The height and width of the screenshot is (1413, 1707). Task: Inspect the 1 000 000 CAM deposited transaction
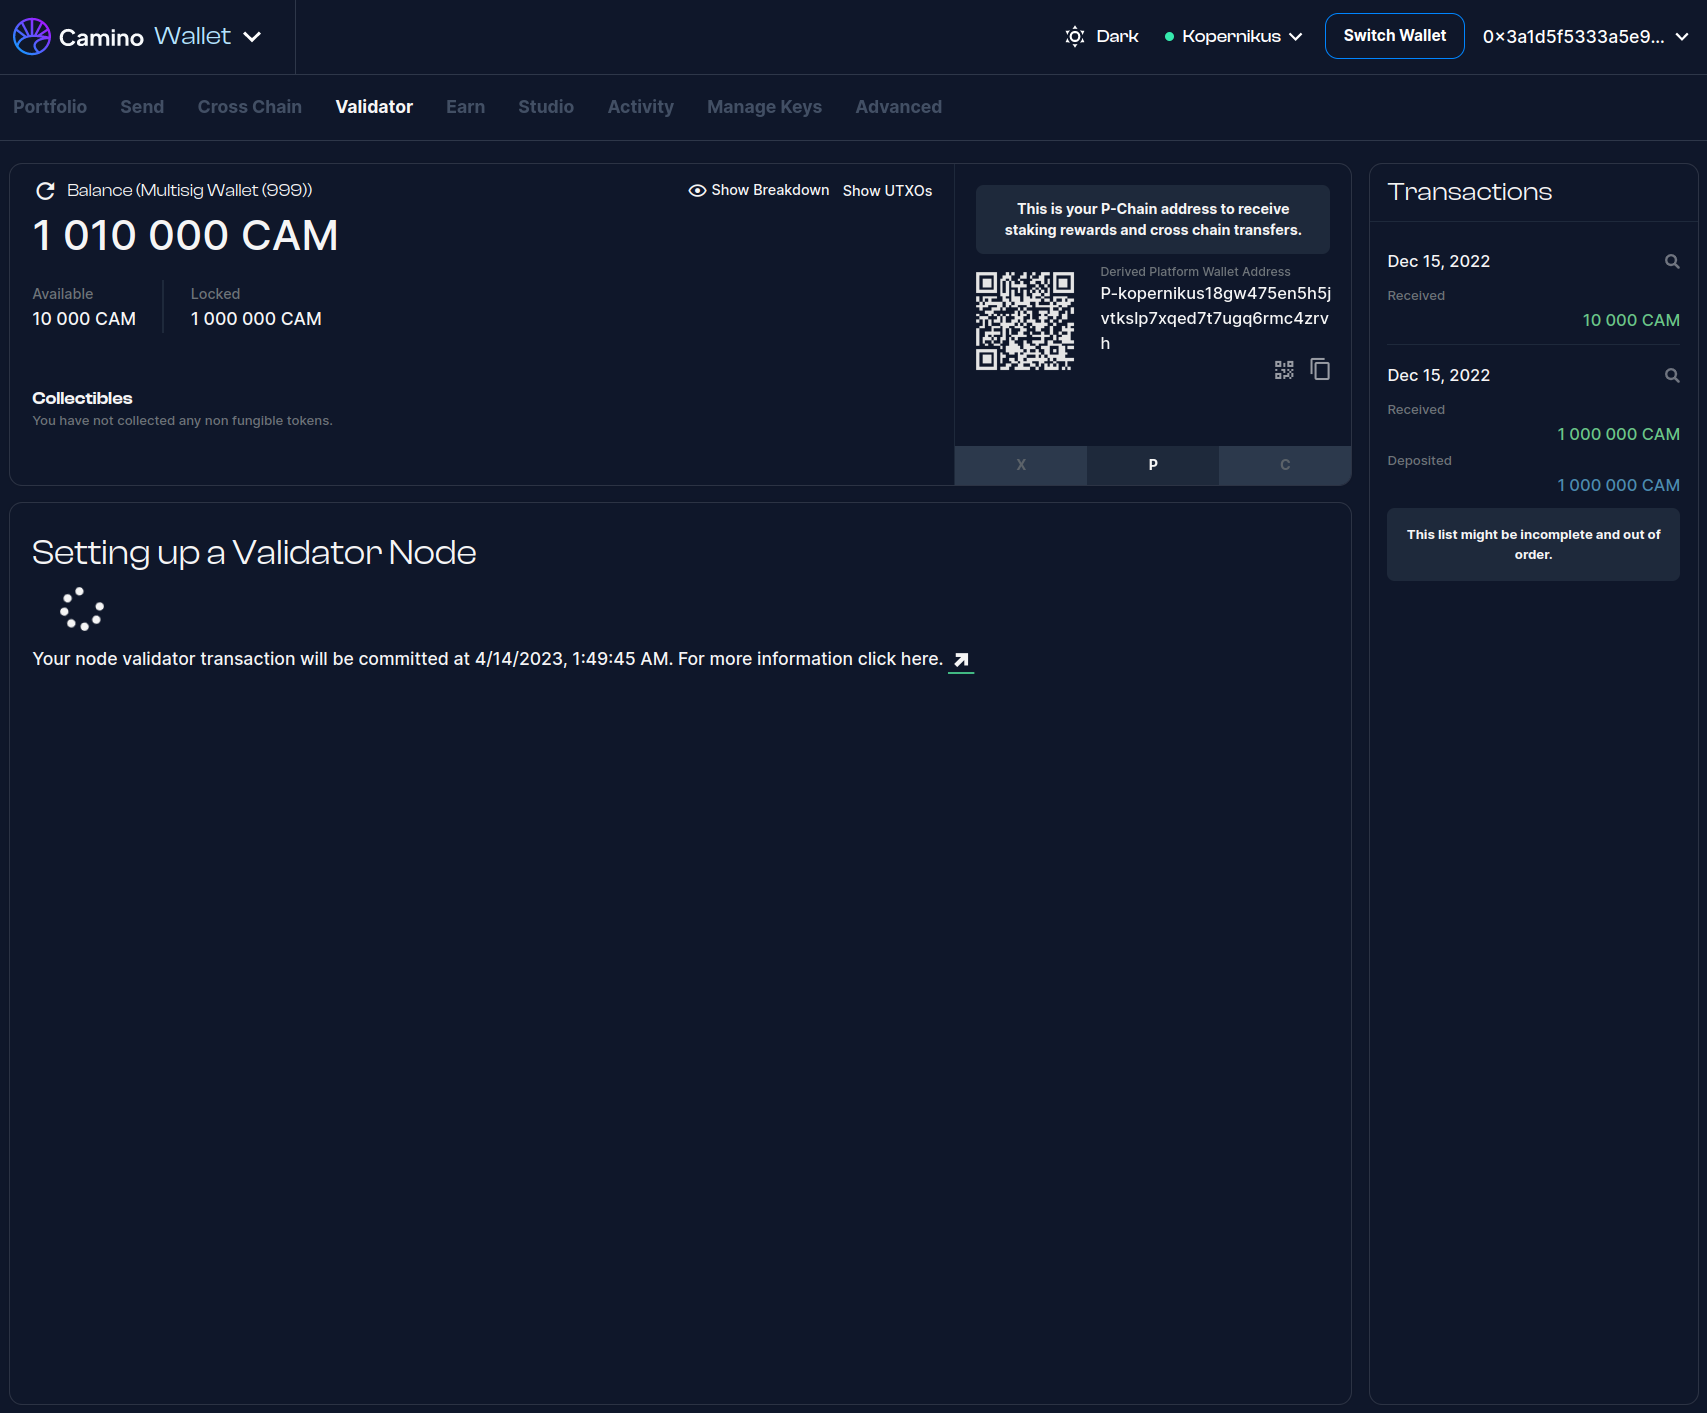[1671, 376]
